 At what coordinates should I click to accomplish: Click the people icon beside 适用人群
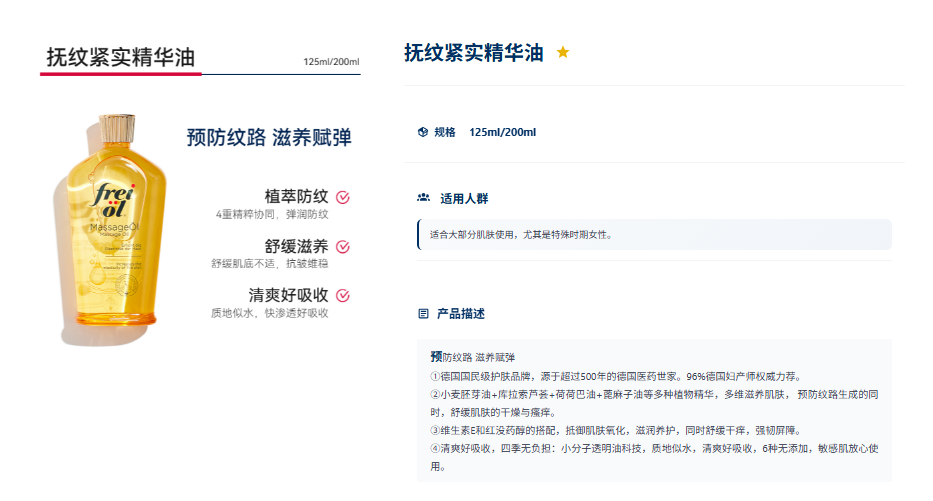(424, 198)
